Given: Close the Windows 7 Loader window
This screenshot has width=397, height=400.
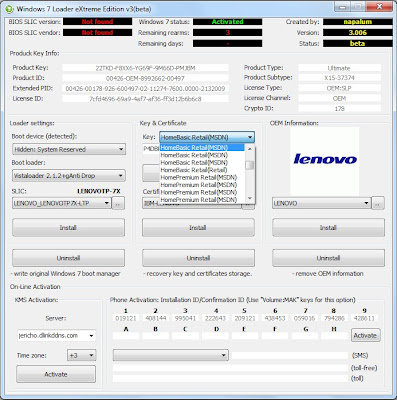Looking at the screenshot, I should (x=379, y=6).
